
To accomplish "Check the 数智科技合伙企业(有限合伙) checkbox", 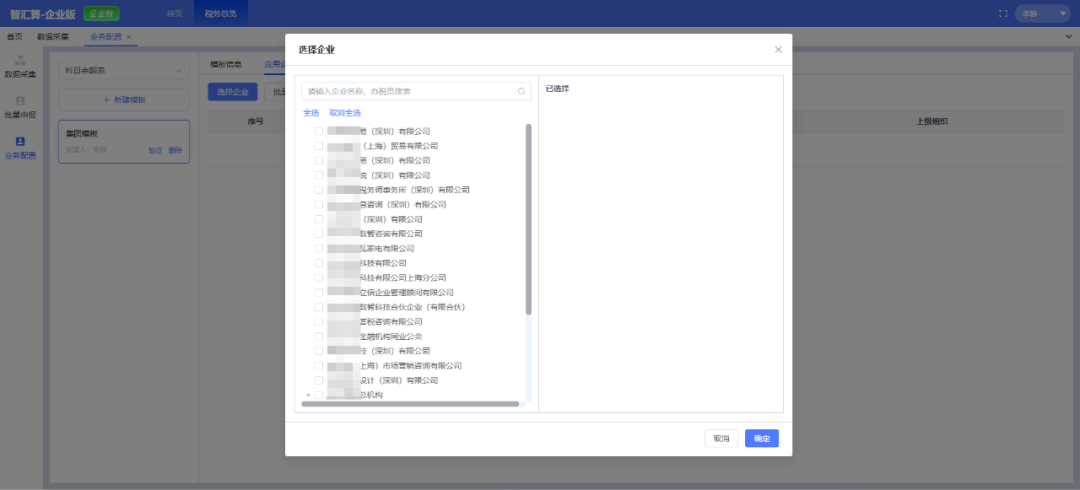I will [x=319, y=307].
